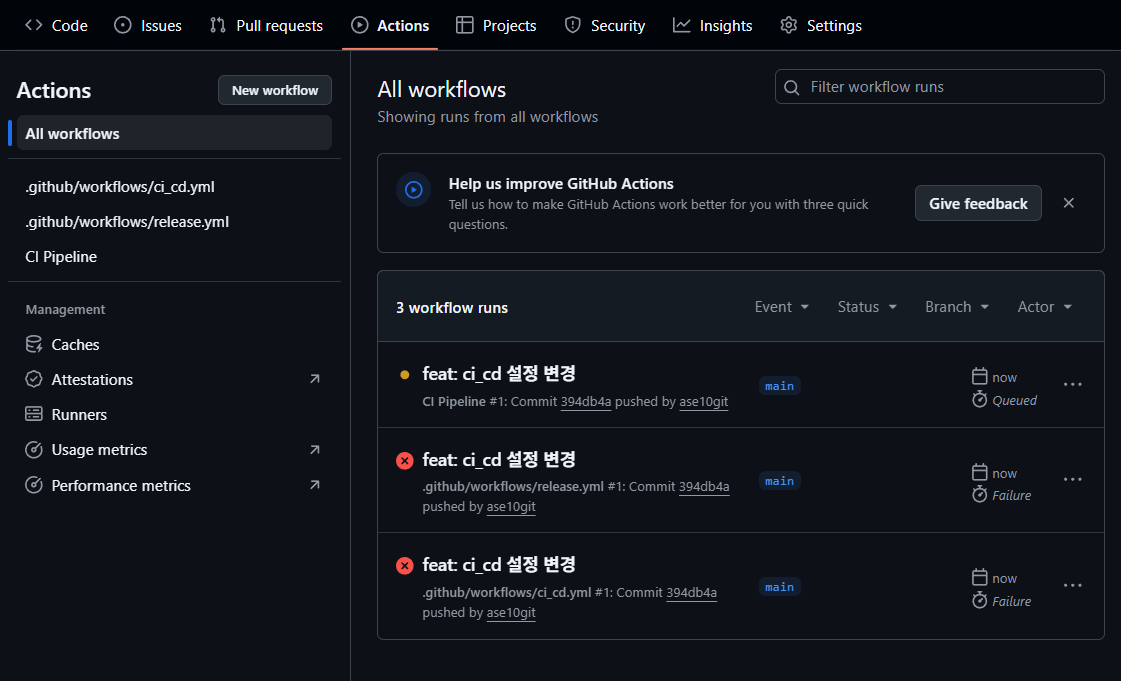Open the Code tab
The image size is (1121, 681).
[x=56, y=26]
